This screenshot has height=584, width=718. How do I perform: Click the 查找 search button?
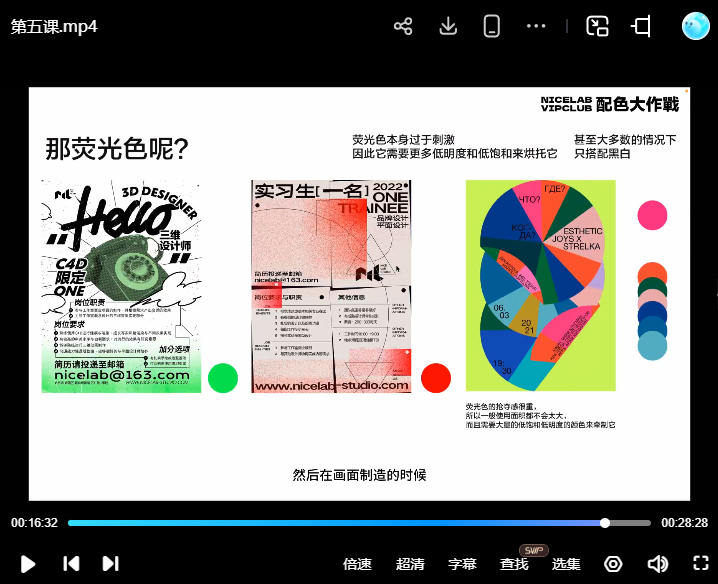tap(514, 564)
